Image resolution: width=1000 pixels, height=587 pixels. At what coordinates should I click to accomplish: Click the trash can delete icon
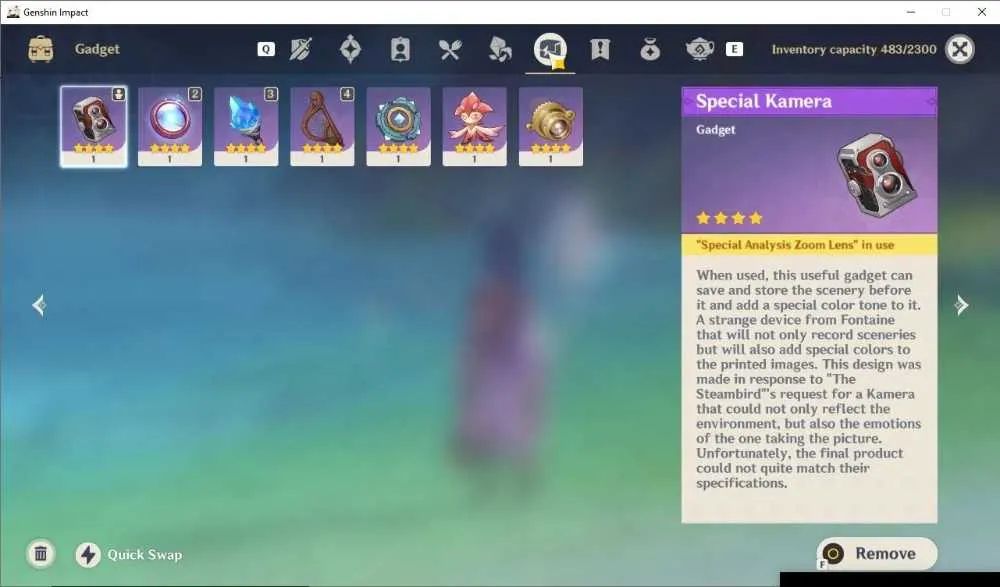click(x=41, y=554)
